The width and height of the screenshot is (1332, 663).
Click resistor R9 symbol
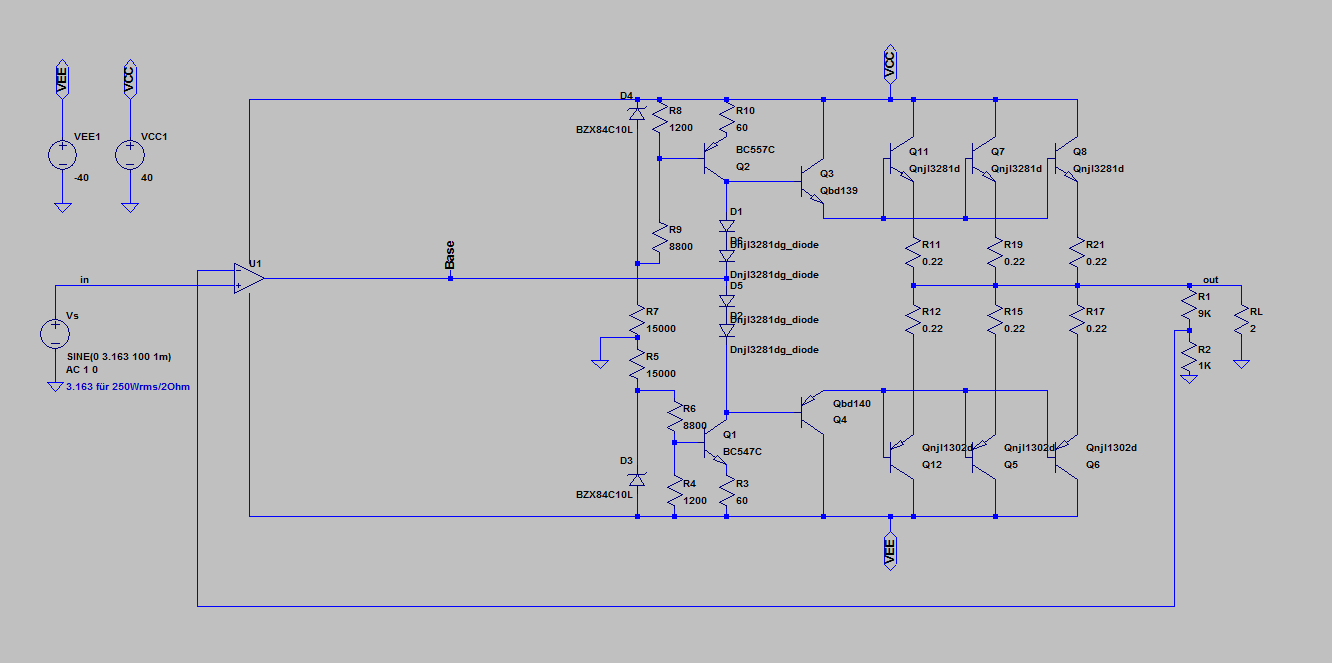(x=660, y=238)
